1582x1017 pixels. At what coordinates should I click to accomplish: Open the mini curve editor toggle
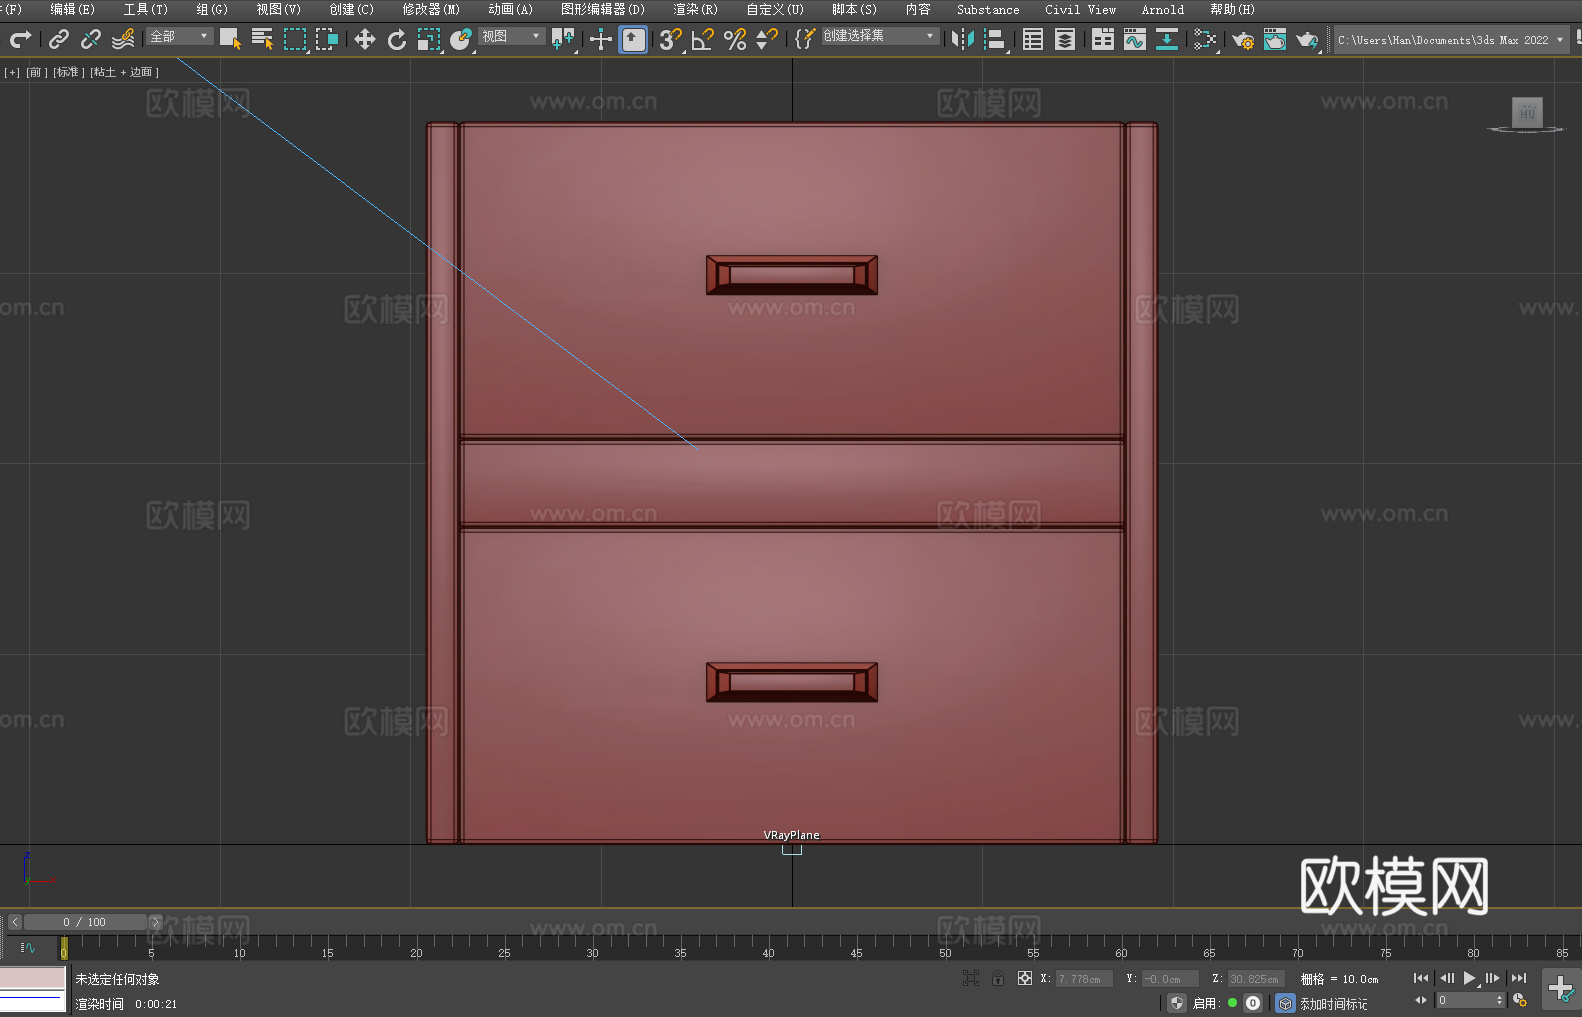28,947
